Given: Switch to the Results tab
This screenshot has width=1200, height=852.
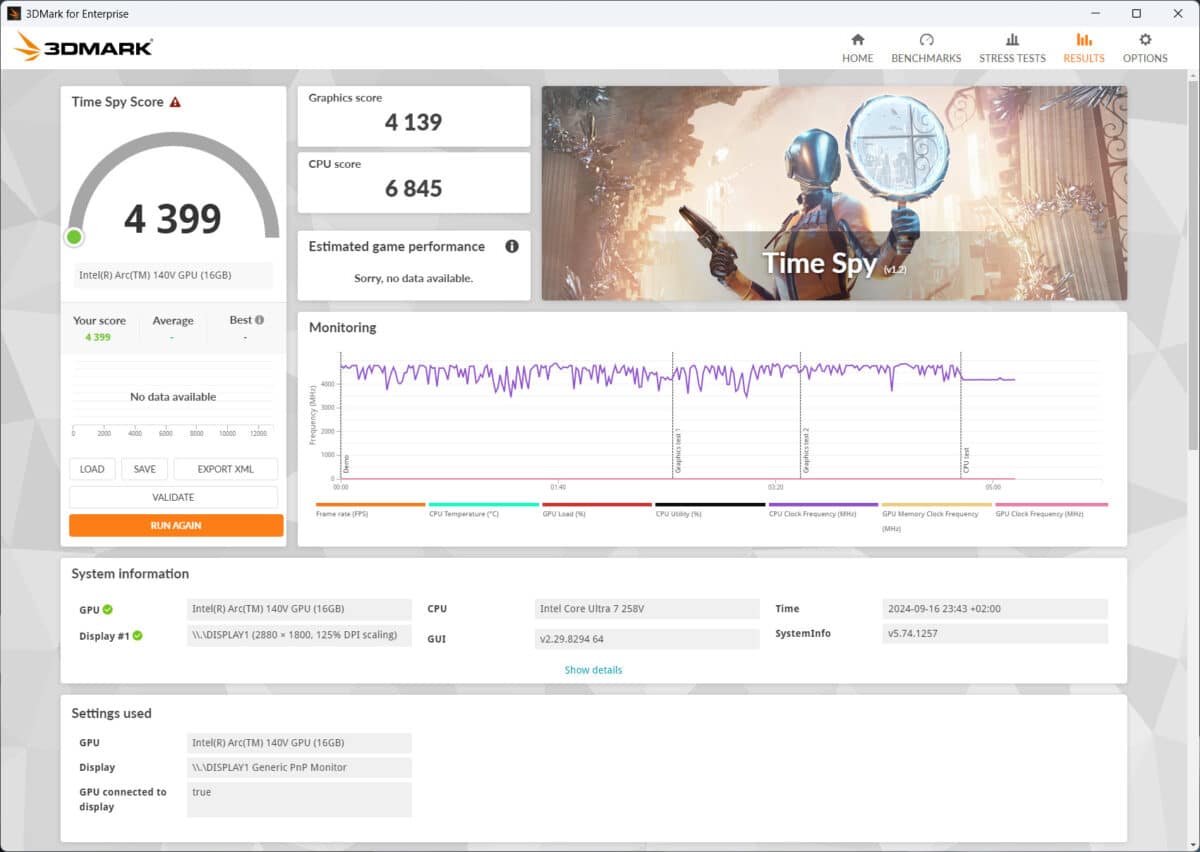Looking at the screenshot, I should (1084, 48).
